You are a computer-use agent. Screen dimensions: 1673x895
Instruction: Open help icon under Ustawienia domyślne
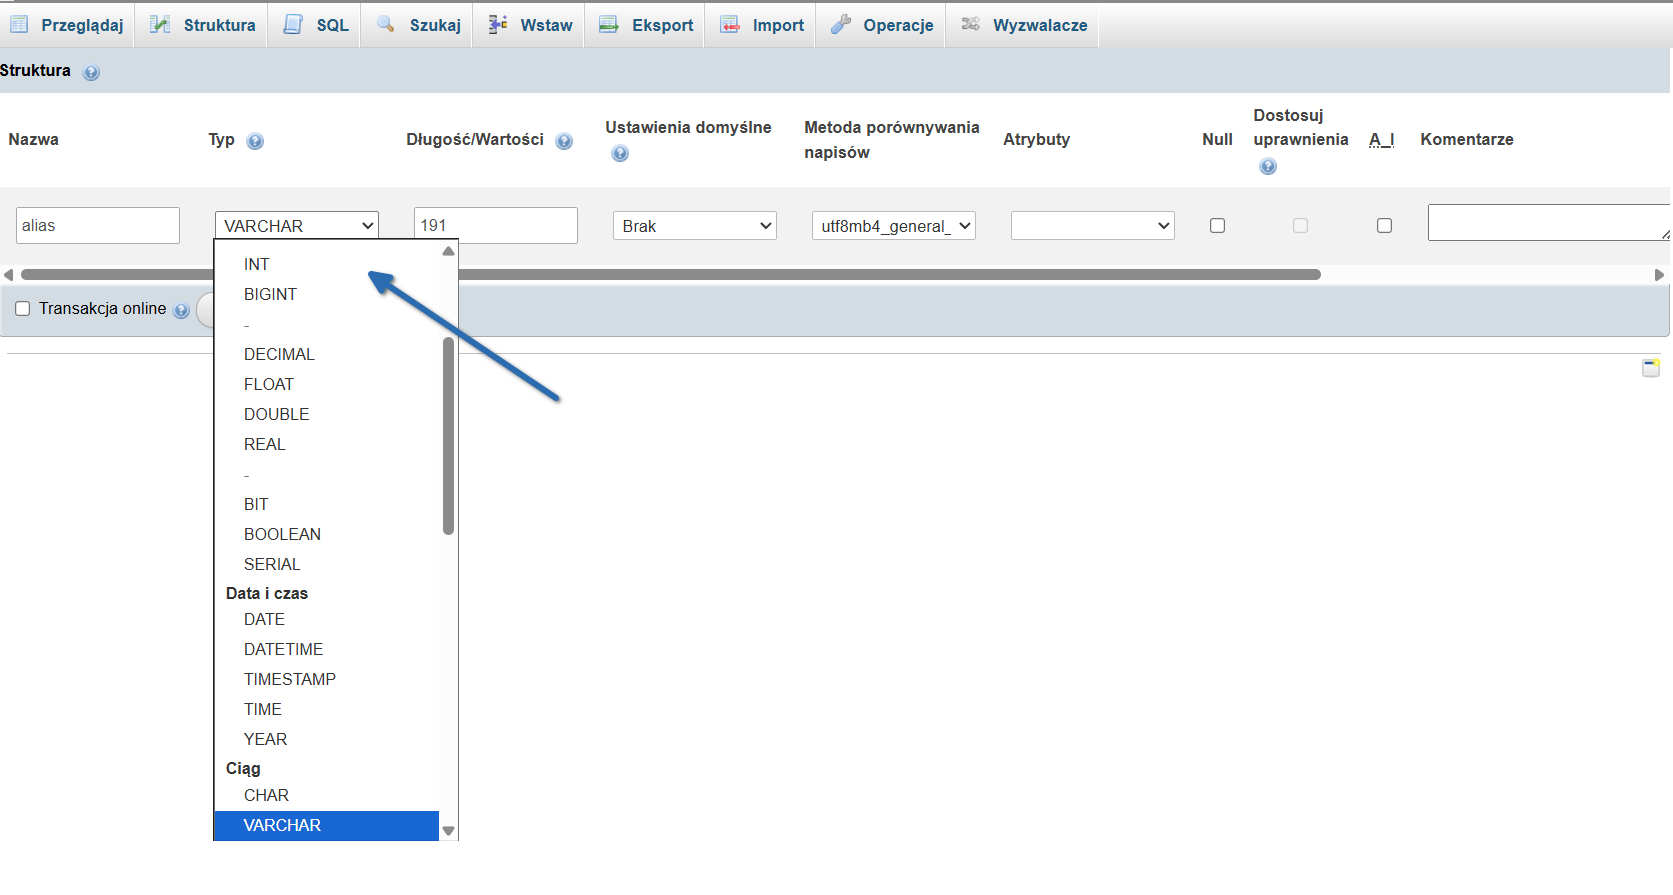point(620,153)
